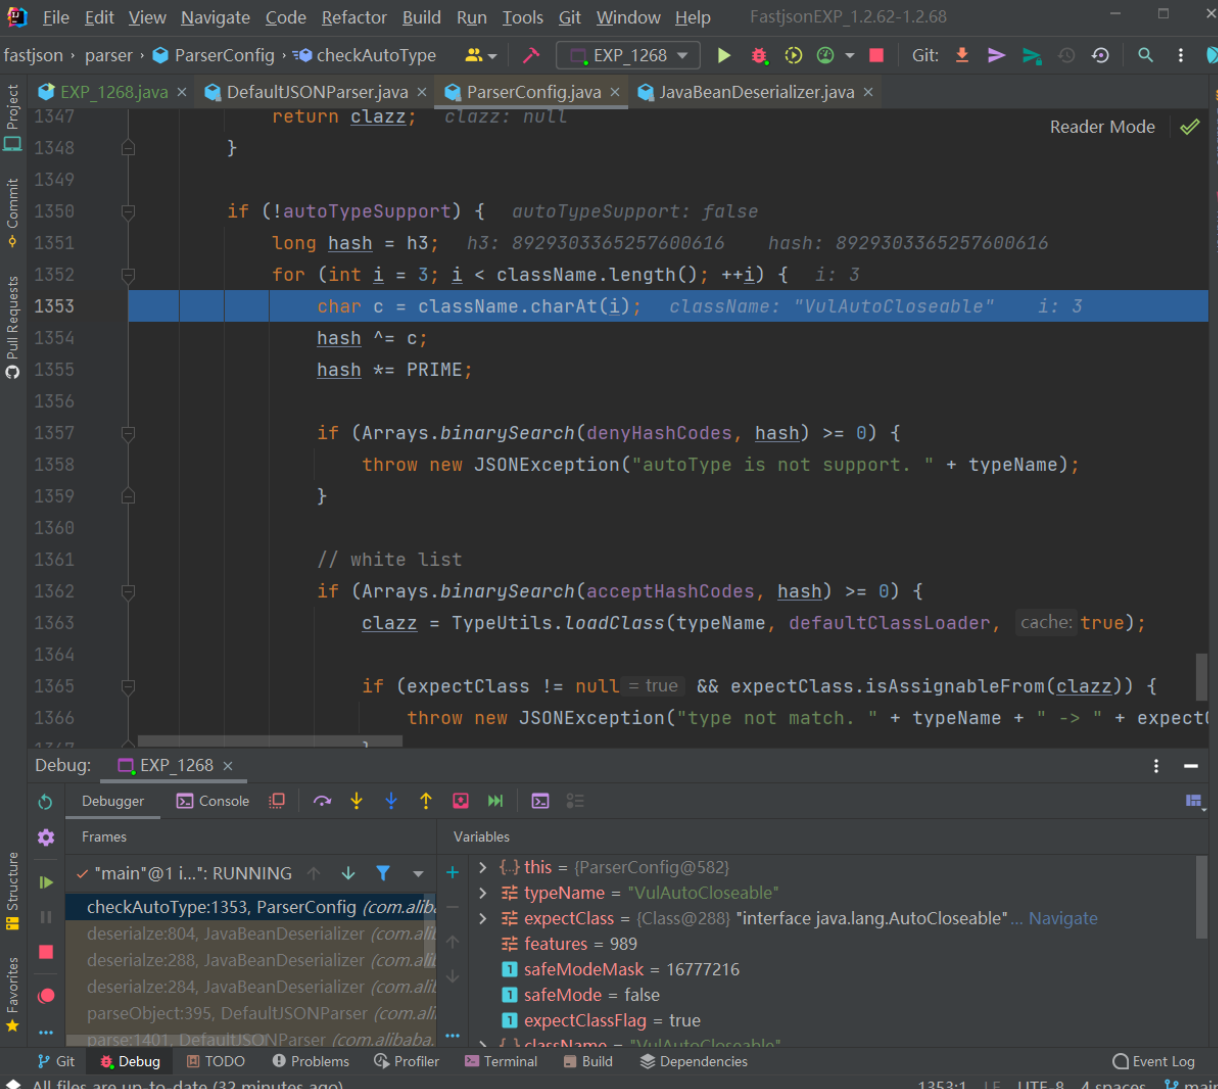Toggle Reader Mode in editor
Screen dimensions: 1218x1089
[x=1102, y=127]
